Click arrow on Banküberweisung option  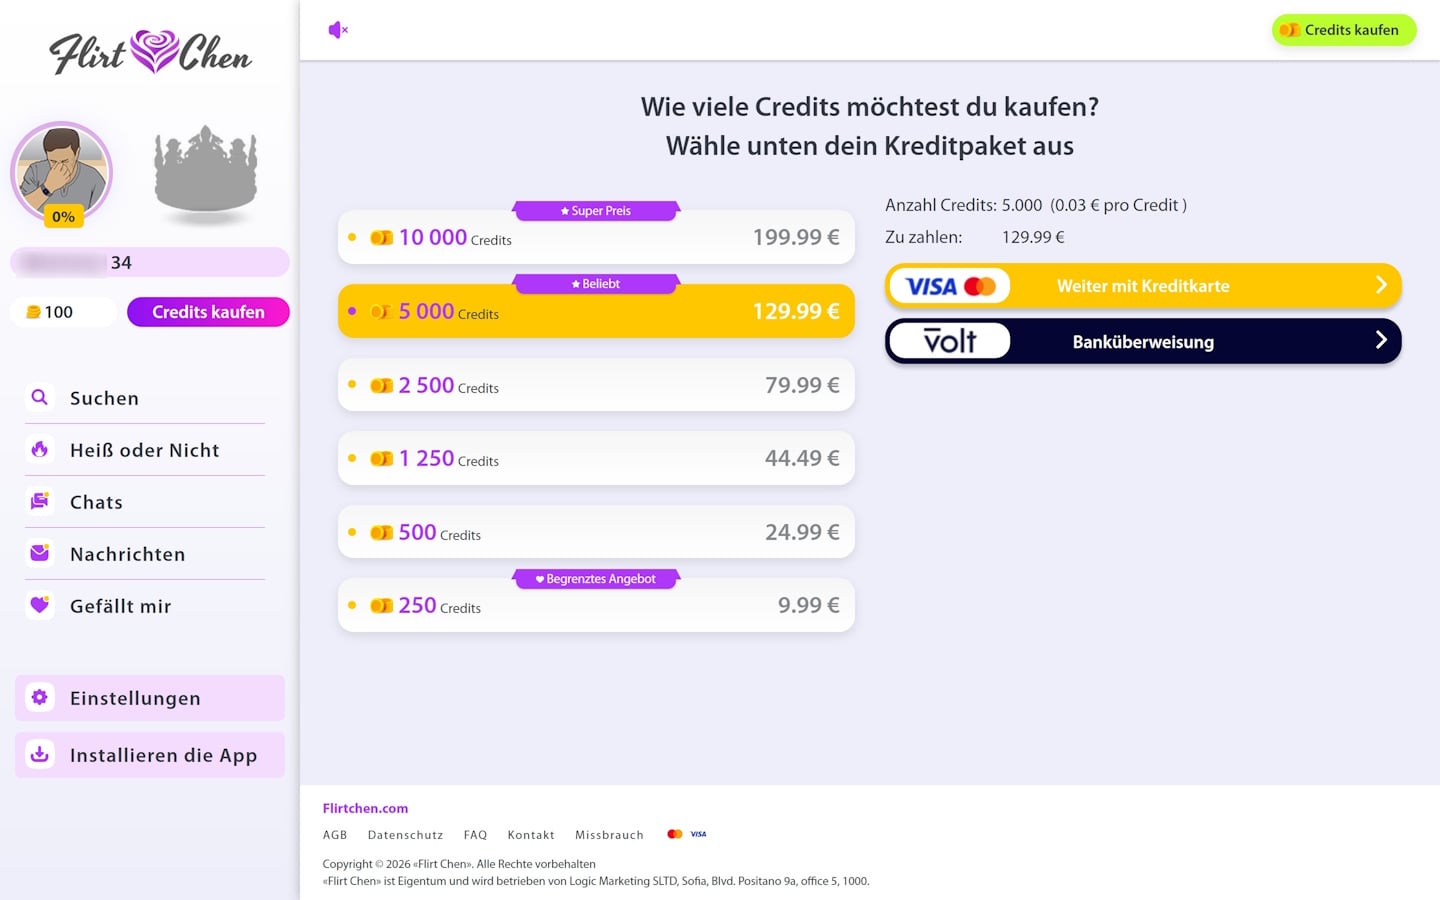(x=1381, y=341)
